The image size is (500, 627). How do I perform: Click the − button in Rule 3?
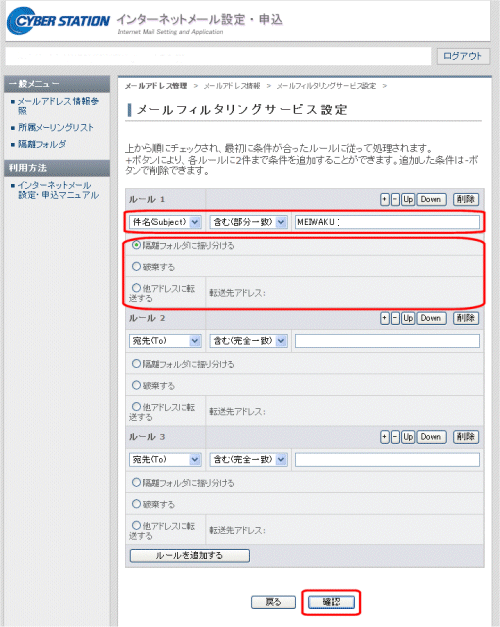coord(395,437)
